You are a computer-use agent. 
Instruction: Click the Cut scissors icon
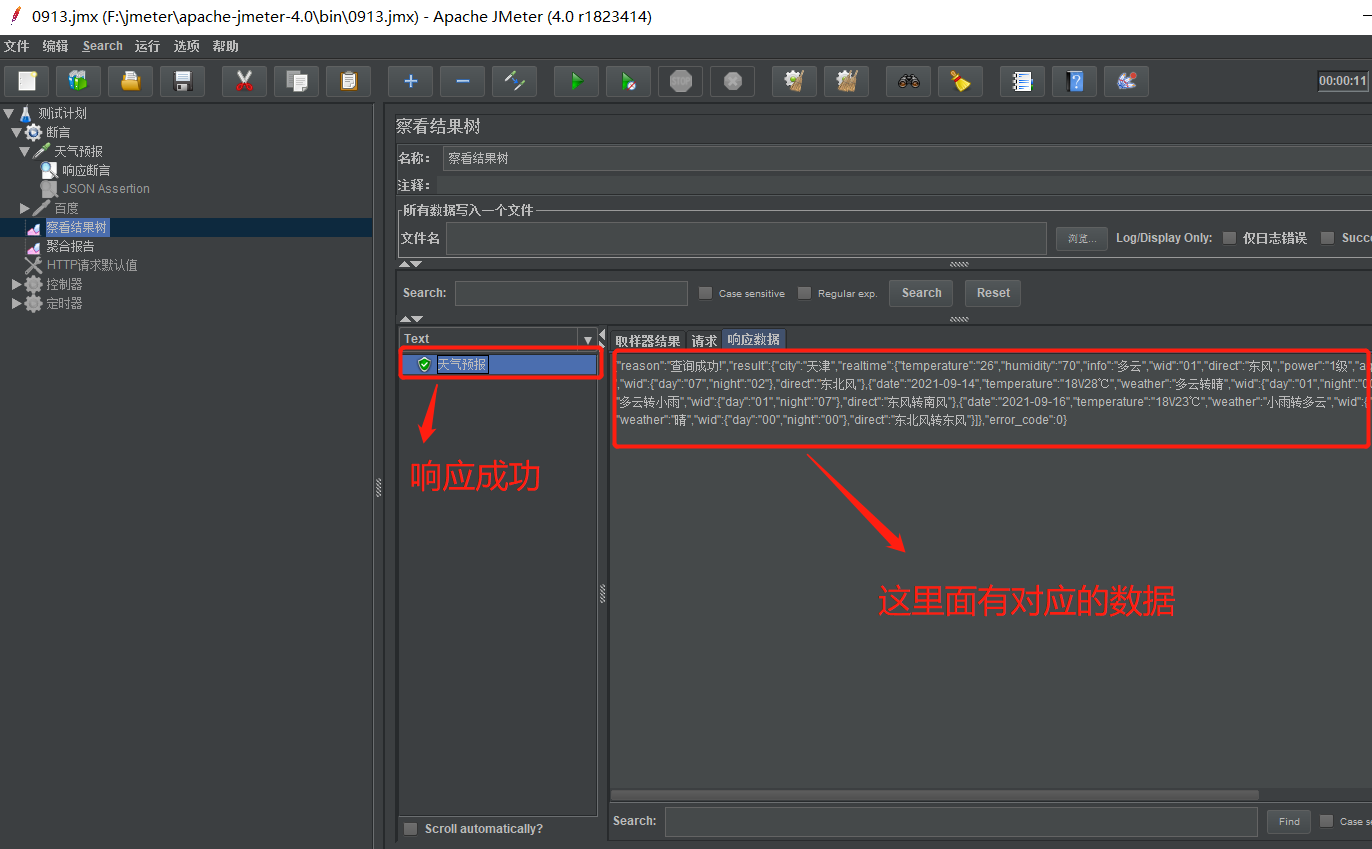point(244,81)
